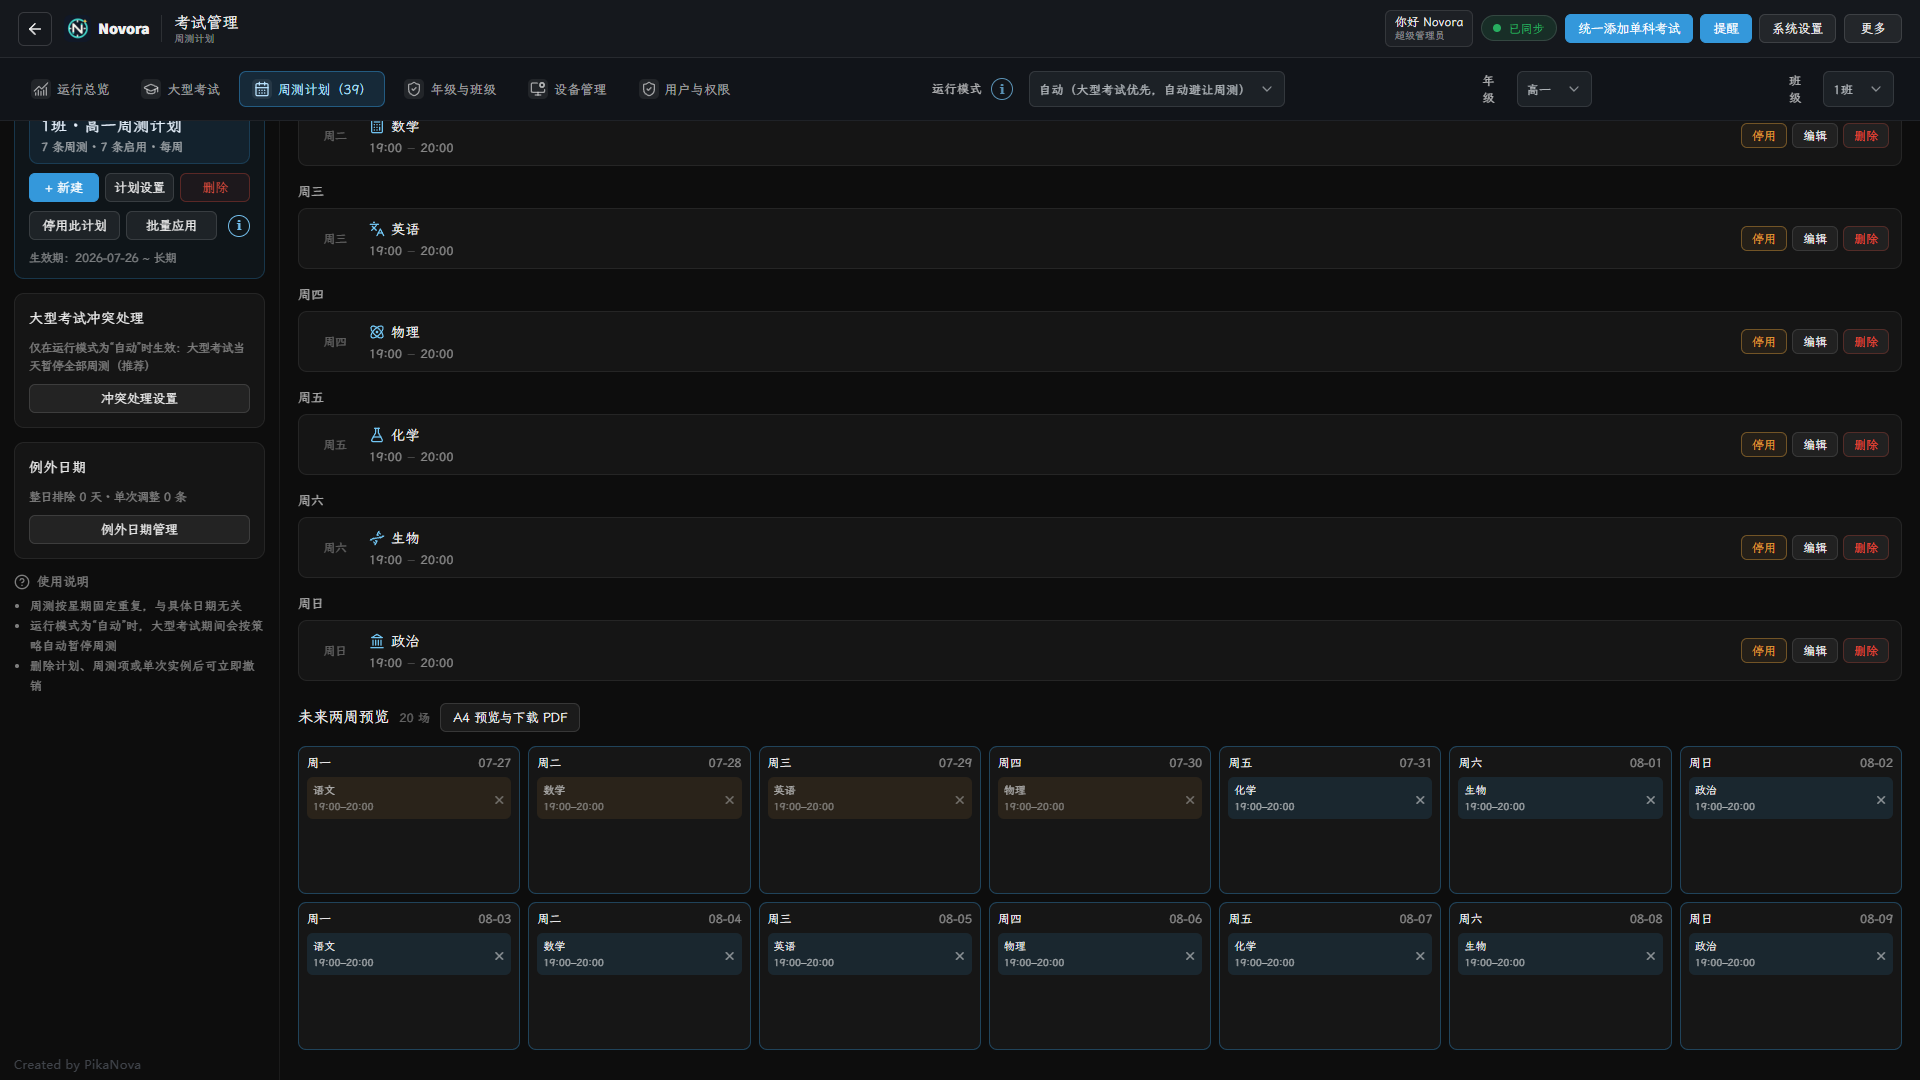Remove 政治 exam on 08-09
The image size is (1920, 1080).
[x=1881, y=956]
